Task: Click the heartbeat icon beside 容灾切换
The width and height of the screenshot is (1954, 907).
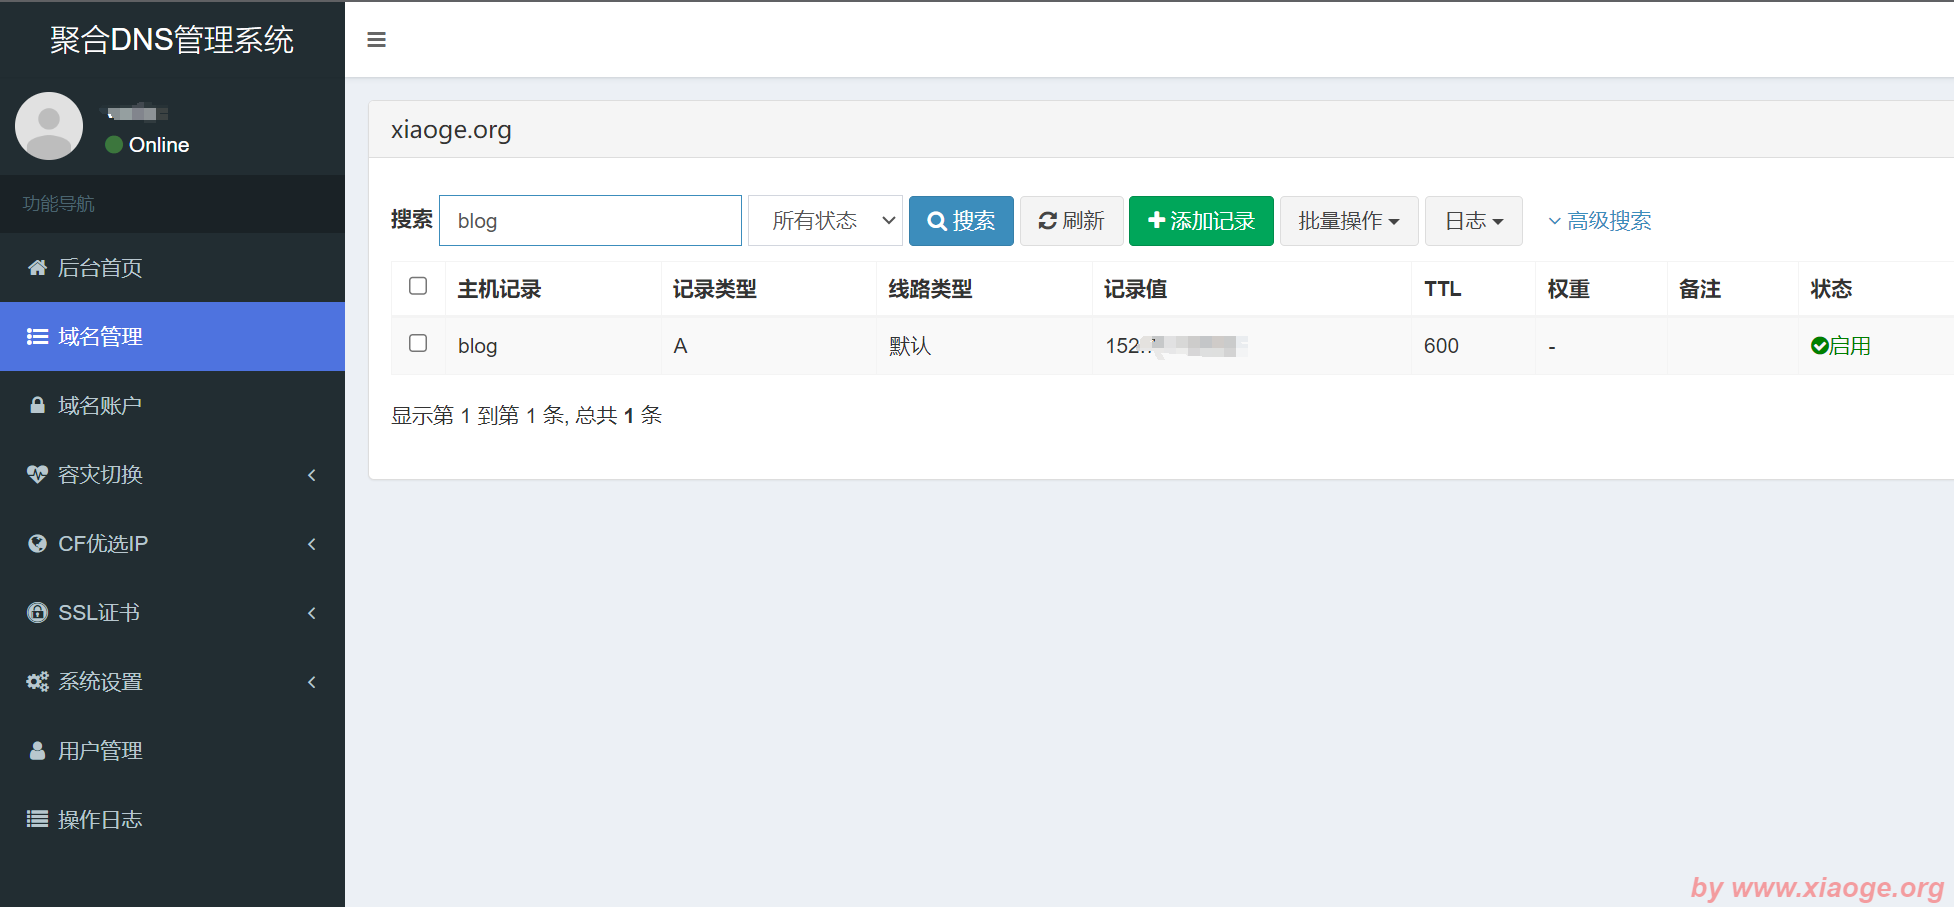Action: (37, 475)
